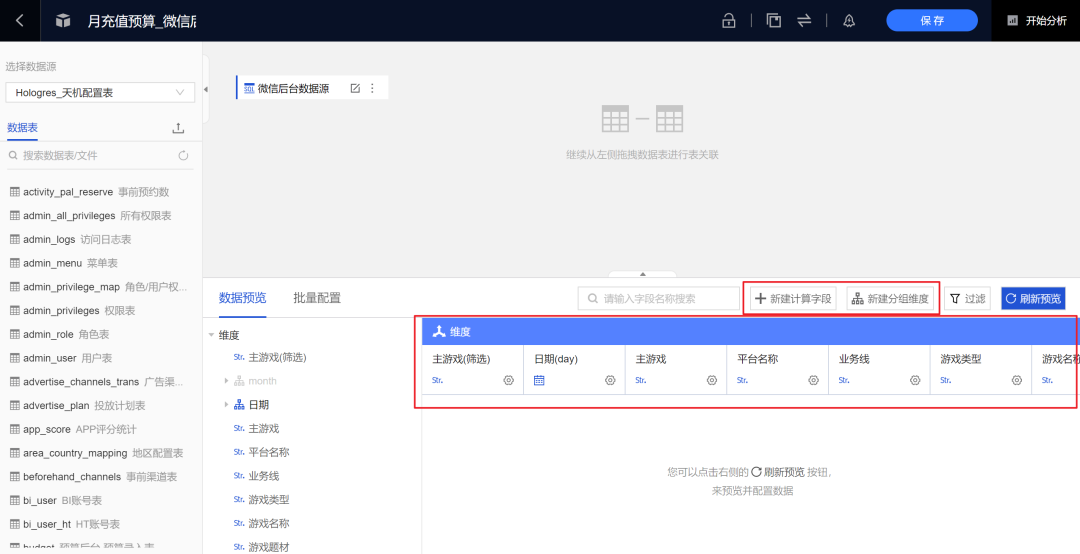Image resolution: width=1080 pixels, height=554 pixels.
Task: Click the table icon beside admin_logs
Action: (15, 239)
